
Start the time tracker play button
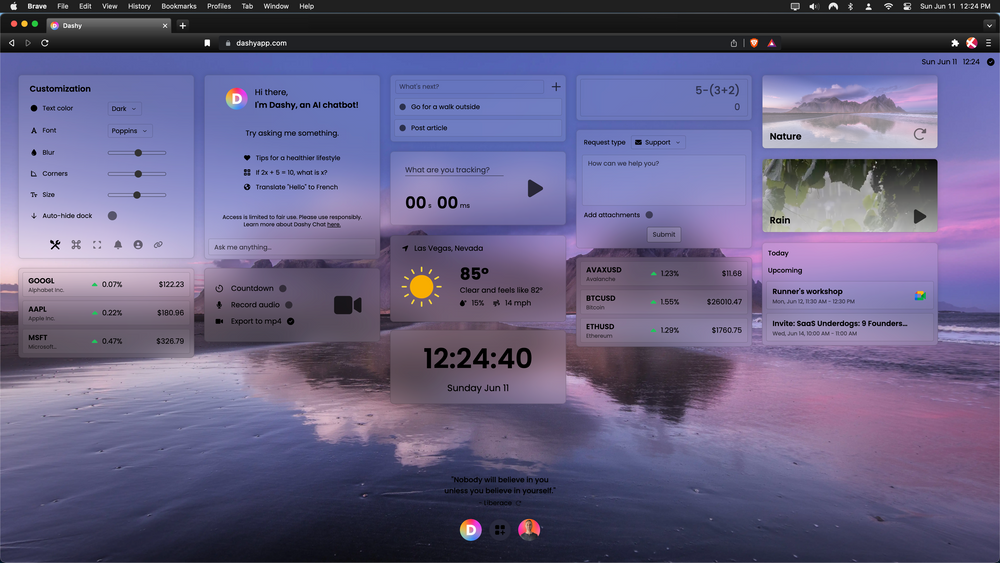[535, 188]
